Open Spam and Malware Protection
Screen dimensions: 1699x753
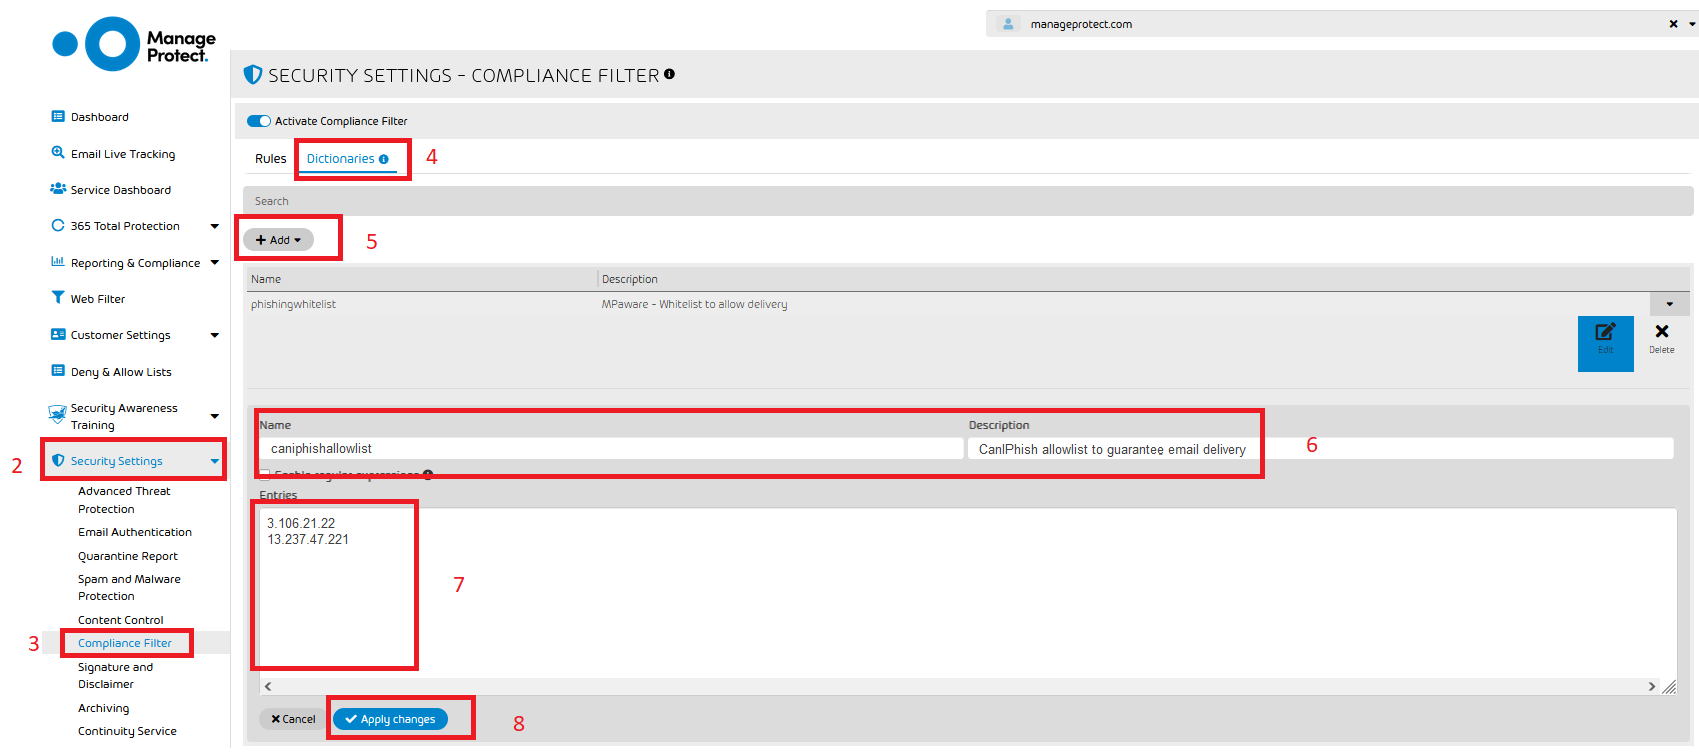tap(129, 587)
